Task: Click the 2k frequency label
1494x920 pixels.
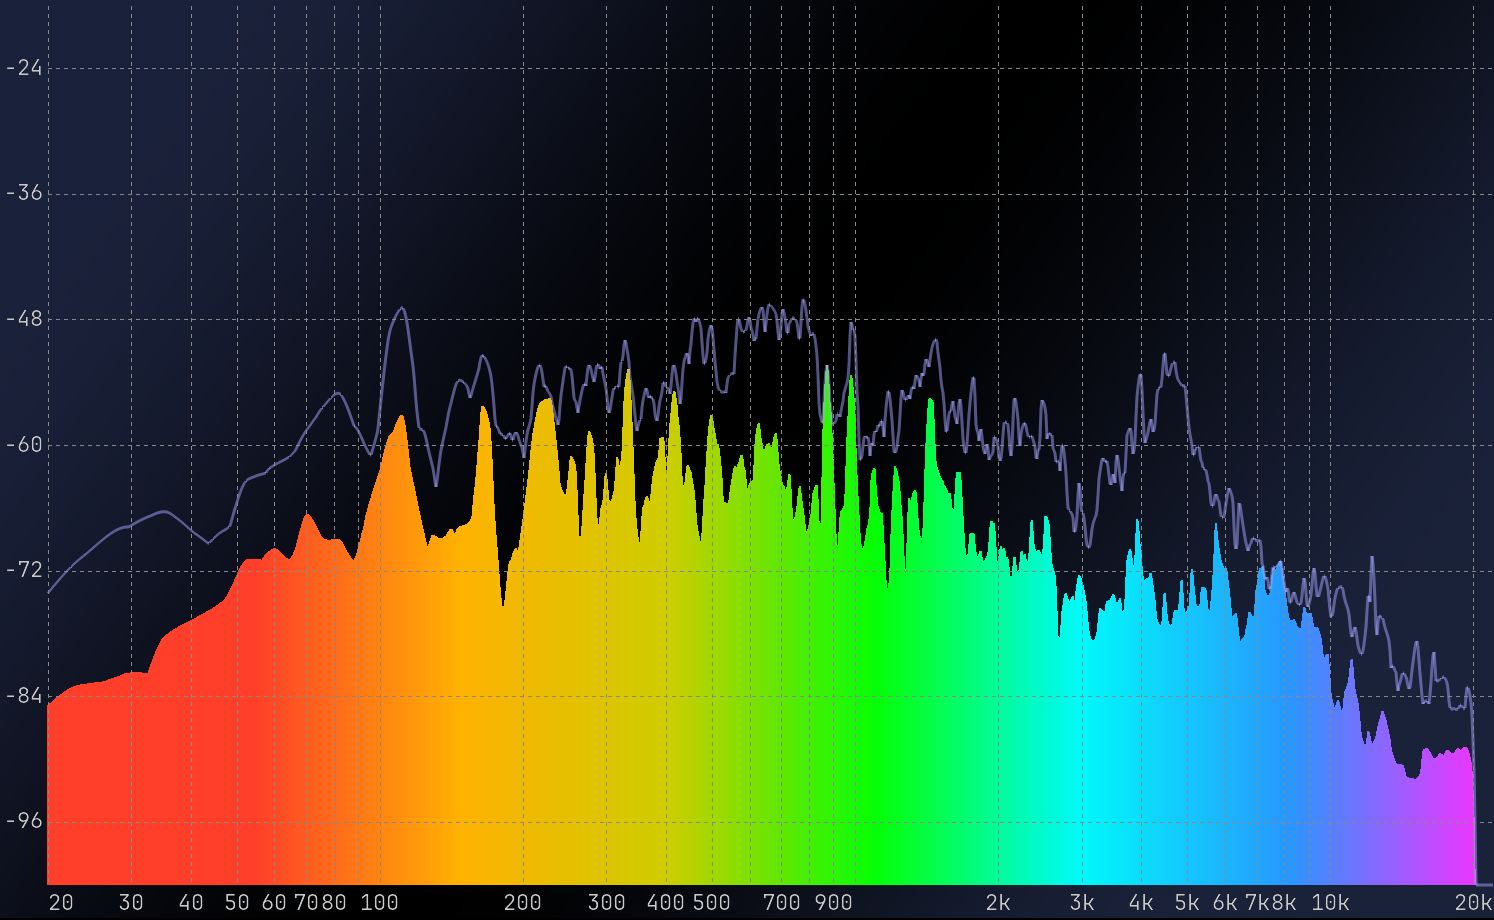Action: (998, 903)
